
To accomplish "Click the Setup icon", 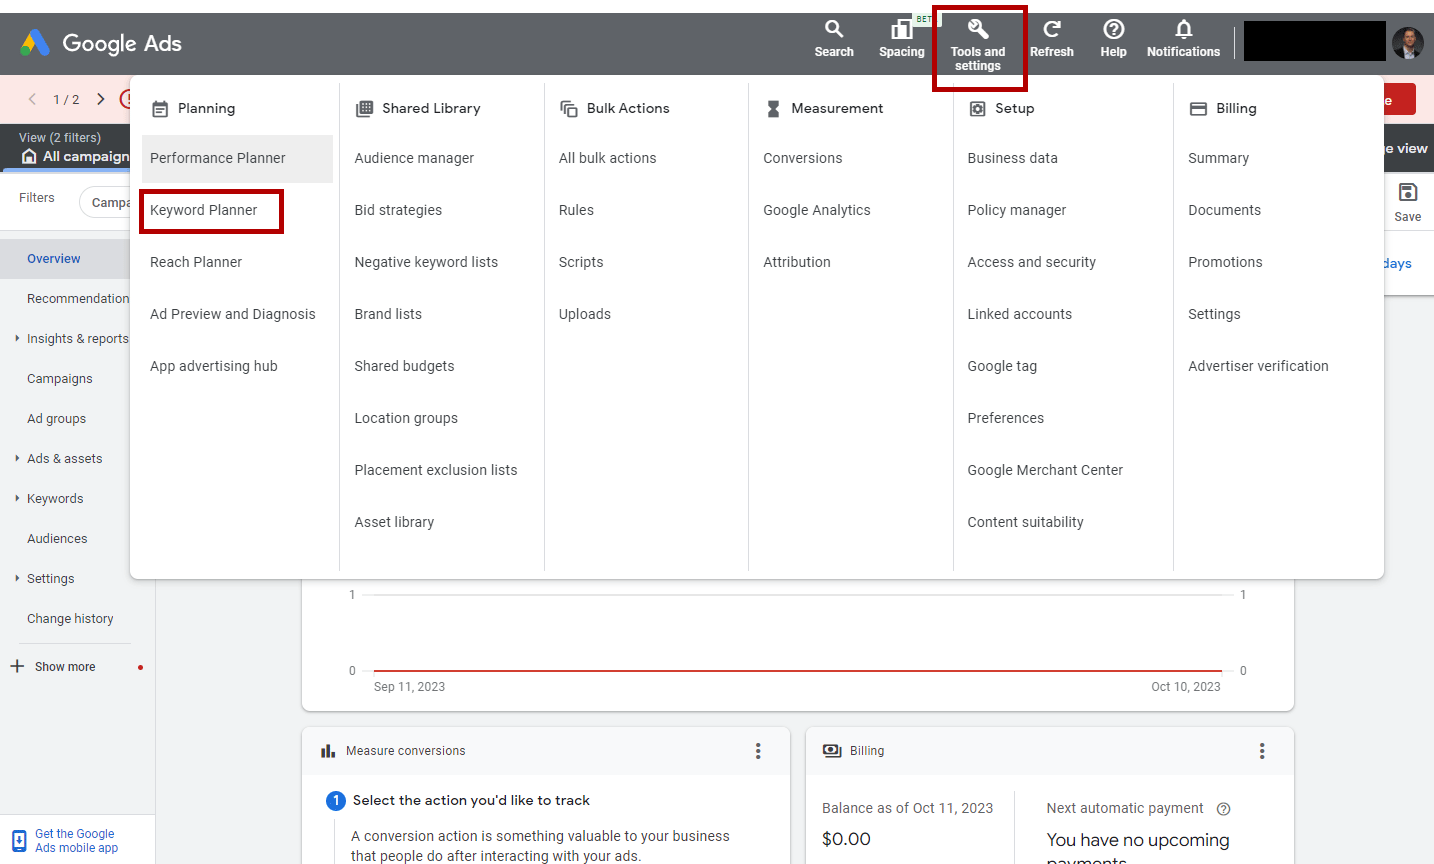I will coord(977,108).
